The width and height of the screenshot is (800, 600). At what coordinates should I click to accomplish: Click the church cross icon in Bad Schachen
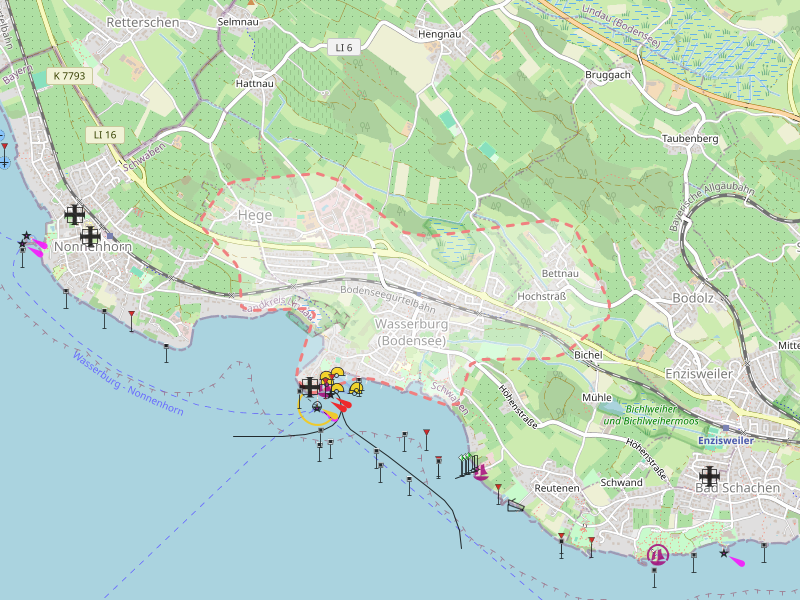pos(710,476)
